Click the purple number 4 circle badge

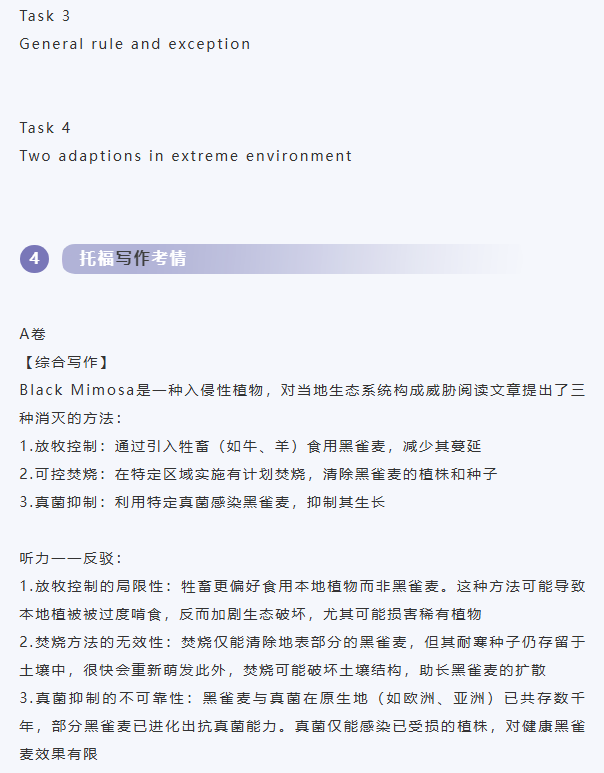(x=34, y=259)
